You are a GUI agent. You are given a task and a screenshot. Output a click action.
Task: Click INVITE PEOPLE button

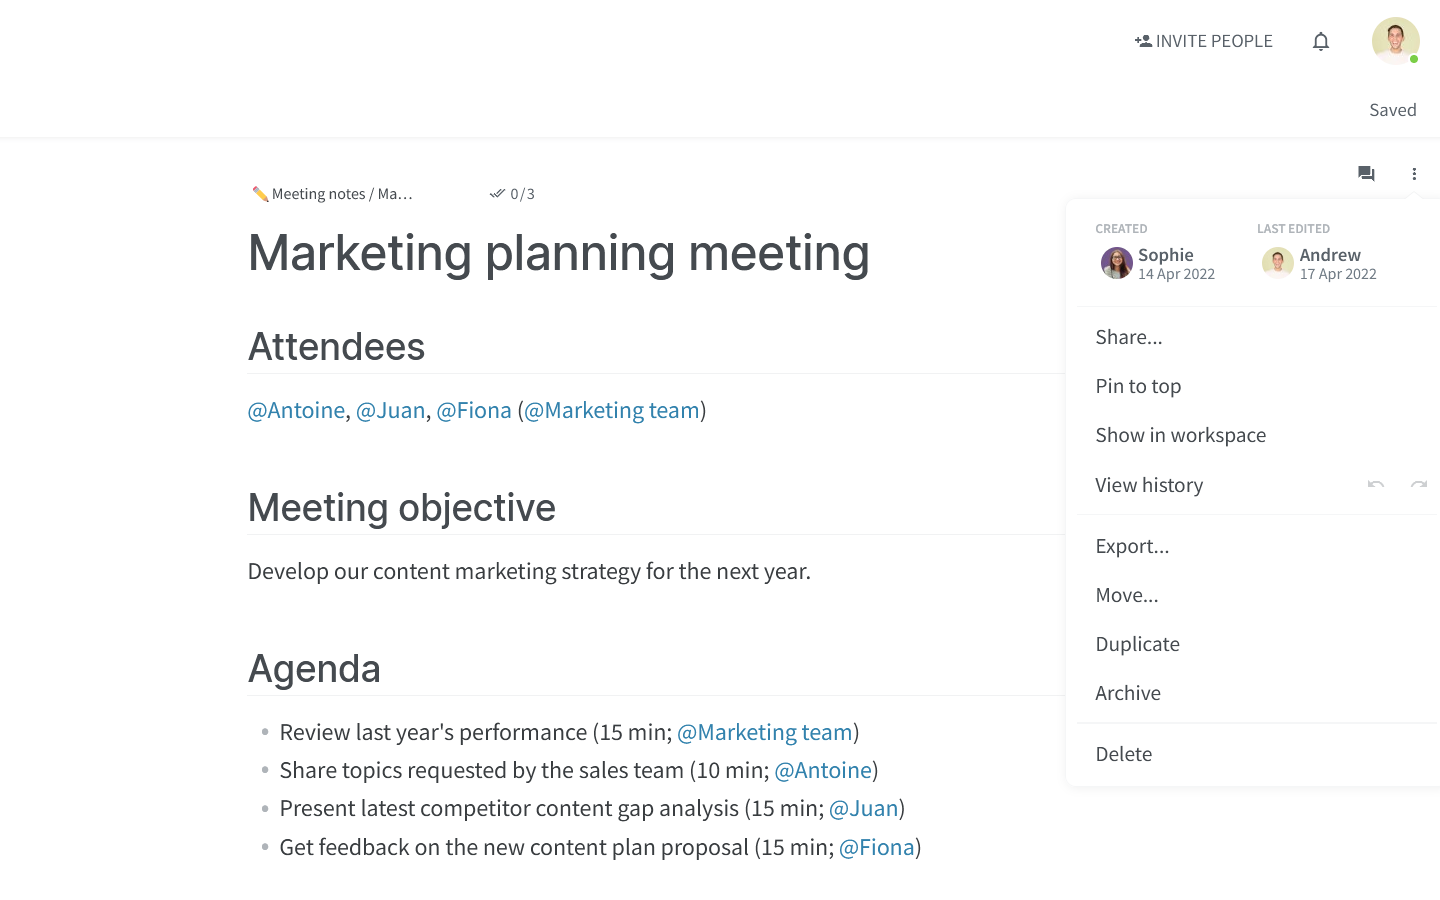pyautogui.click(x=1204, y=41)
